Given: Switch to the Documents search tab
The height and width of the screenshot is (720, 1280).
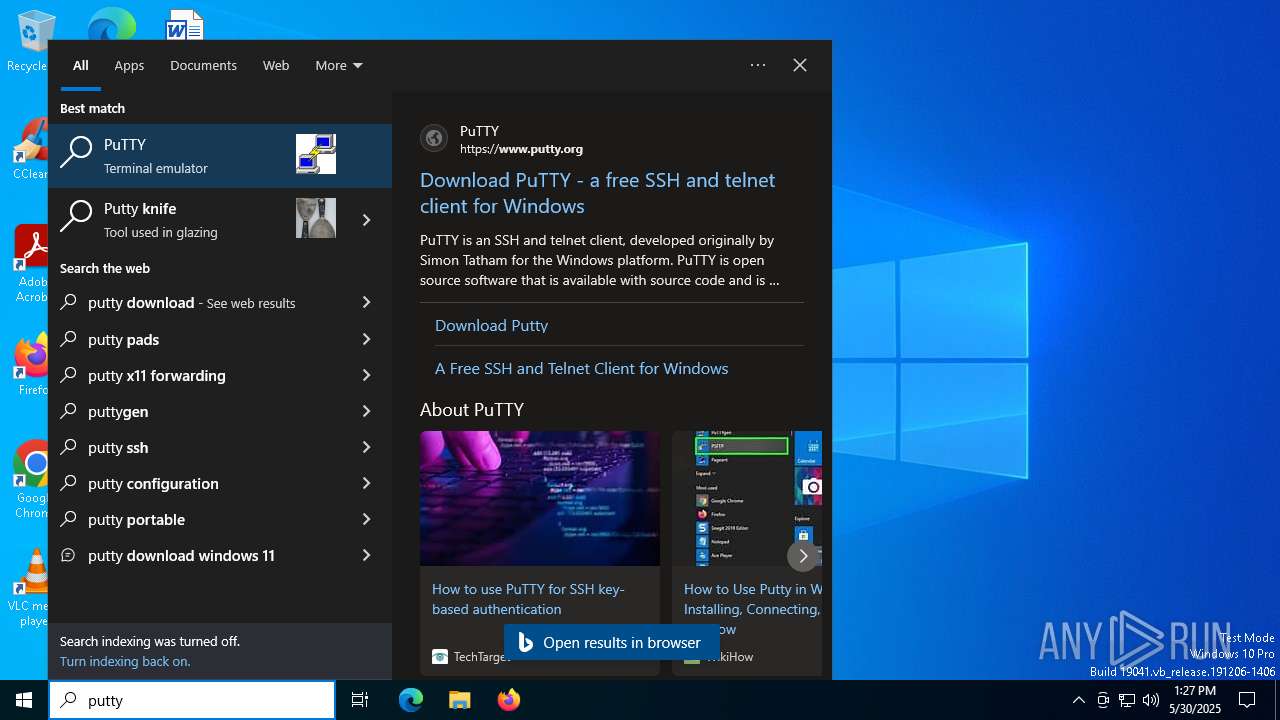Looking at the screenshot, I should [x=203, y=65].
